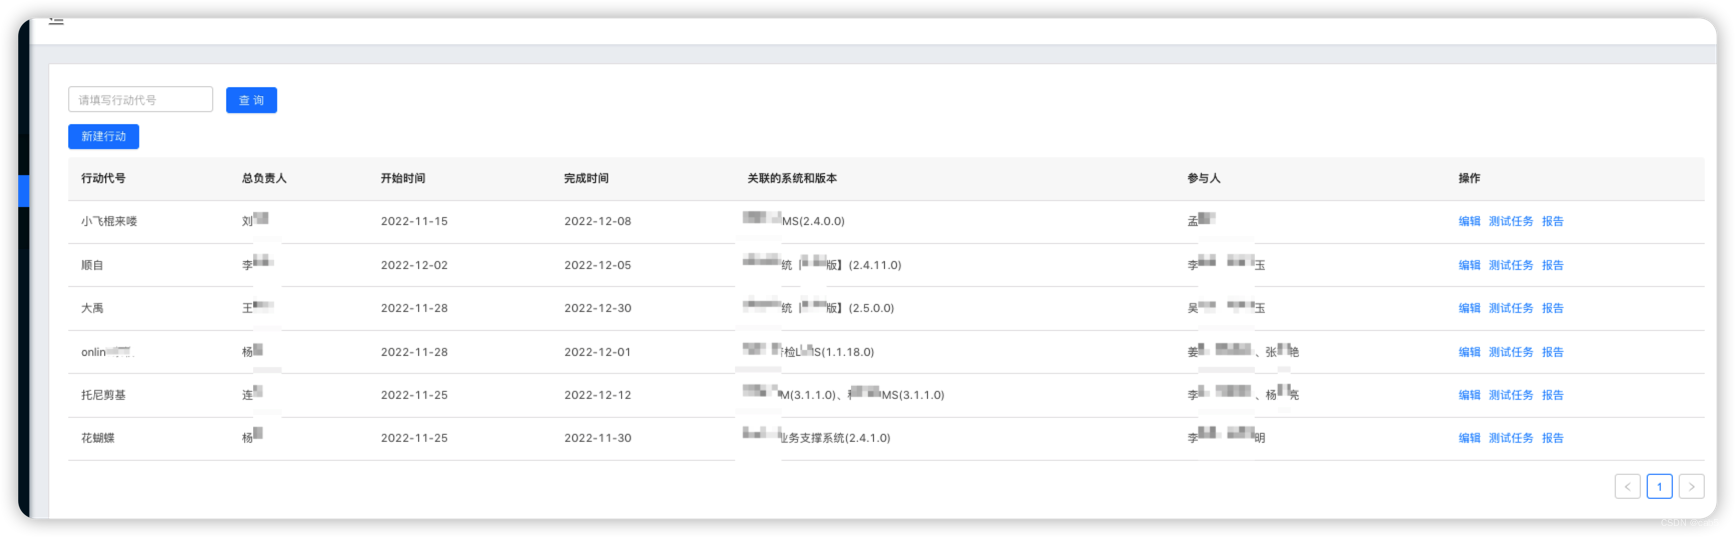The height and width of the screenshot is (537, 1735).
Task: Click completion date 2022-12-12
Action: tap(598, 395)
